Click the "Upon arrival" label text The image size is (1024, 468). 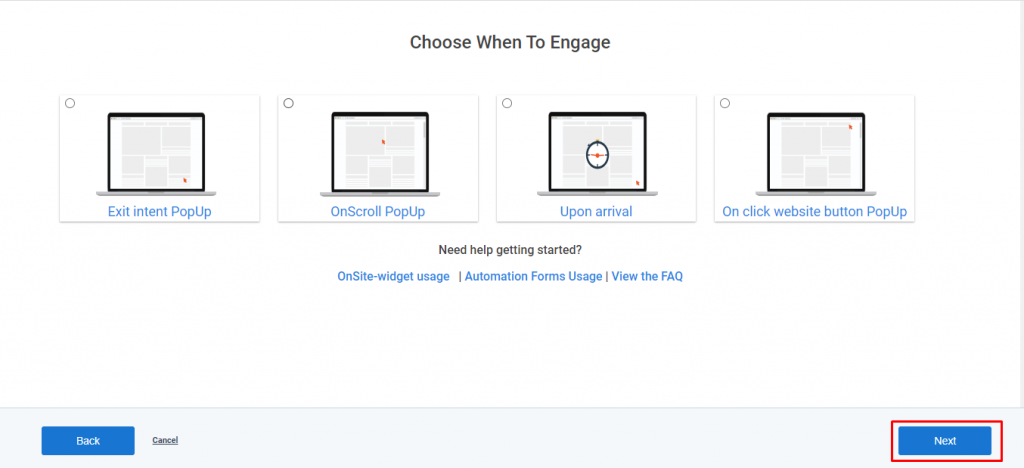(x=596, y=212)
